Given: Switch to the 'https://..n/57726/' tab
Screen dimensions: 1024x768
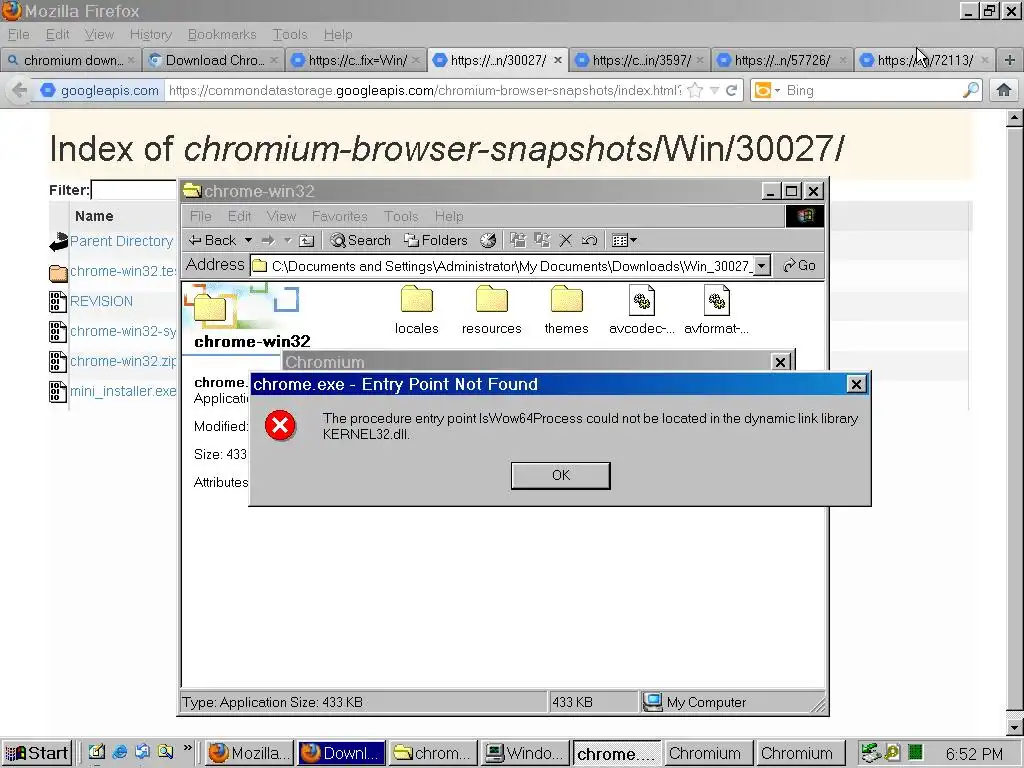Looking at the screenshot, I should pos(782,60).
